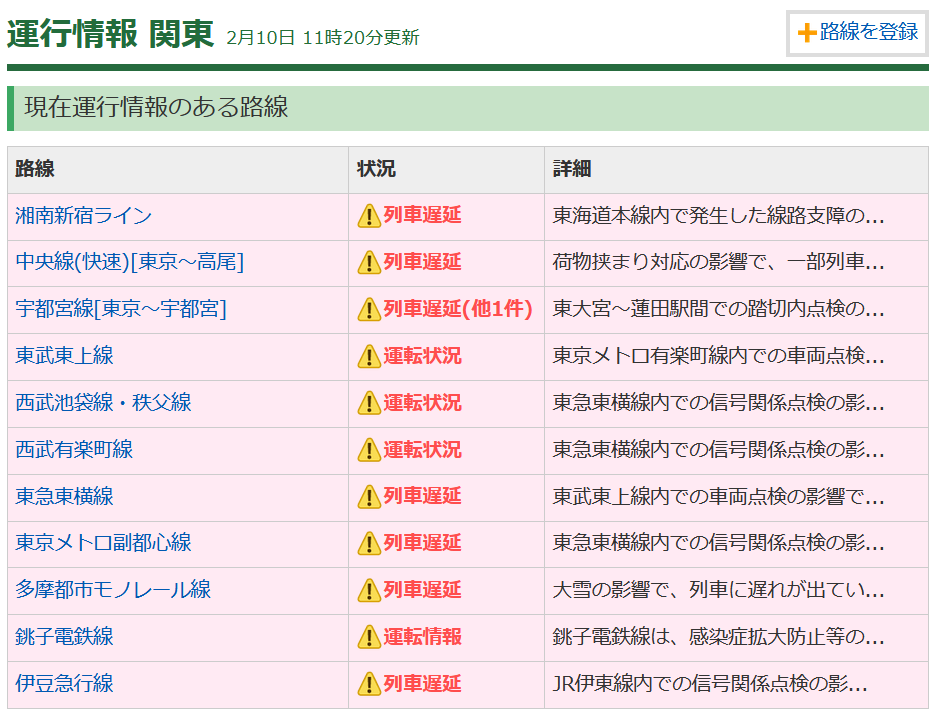Open the 西武池袋線・秩父線 link

point(103,403)
